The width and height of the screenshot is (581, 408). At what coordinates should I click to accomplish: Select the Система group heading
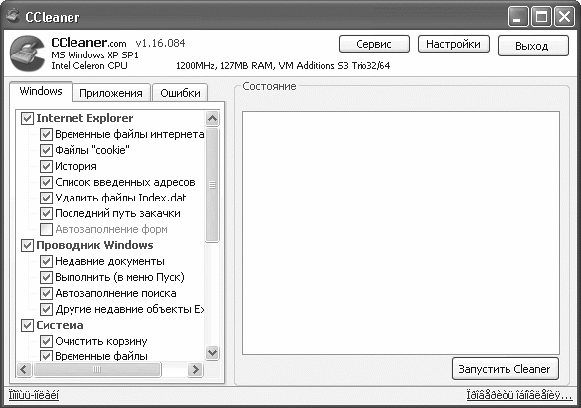click(60, 325)
